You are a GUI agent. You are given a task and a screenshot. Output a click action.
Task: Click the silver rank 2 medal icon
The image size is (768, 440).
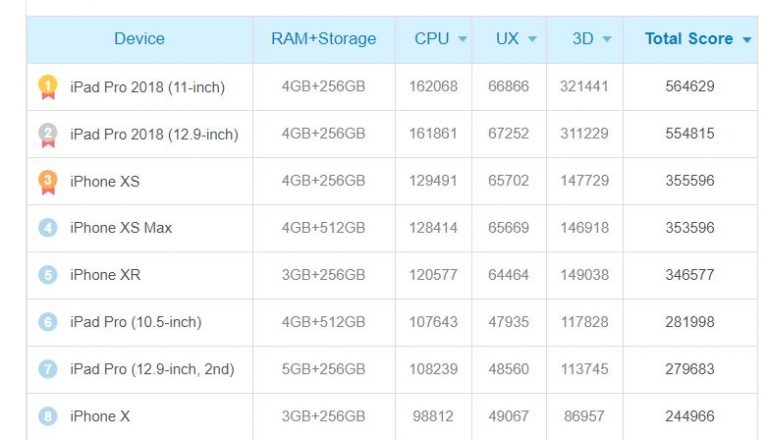48,135
